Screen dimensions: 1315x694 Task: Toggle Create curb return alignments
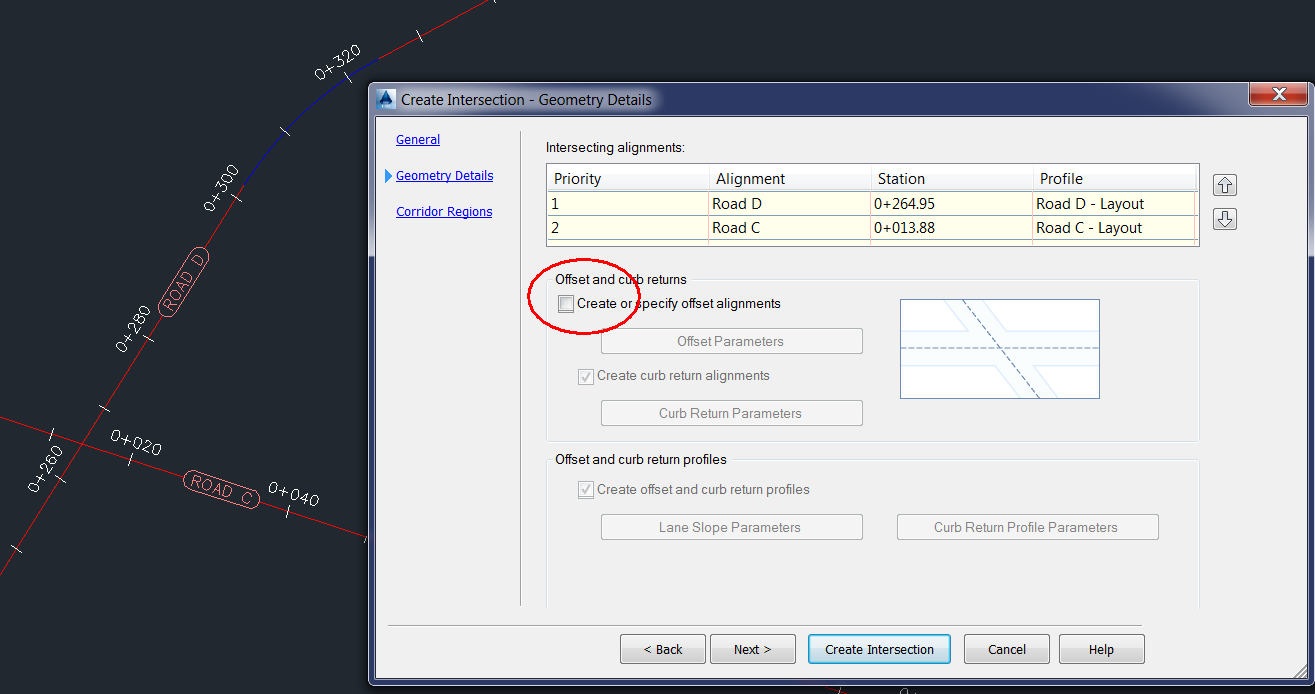(585, 377)
